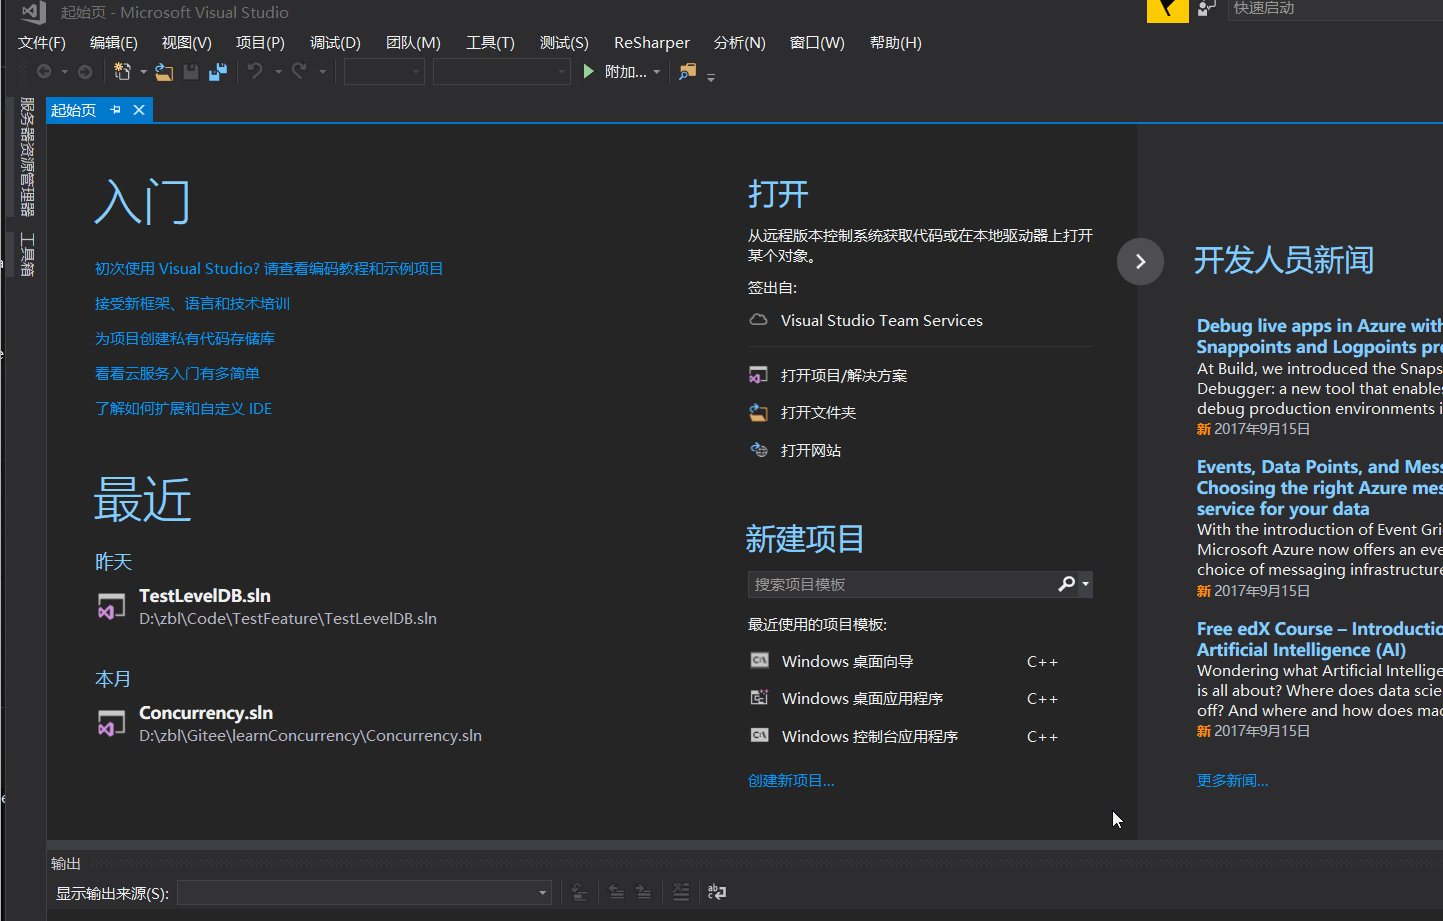Click Go to Next Message output icon
This screenshot has width=1443, height=921.
(x=644, y=892)
